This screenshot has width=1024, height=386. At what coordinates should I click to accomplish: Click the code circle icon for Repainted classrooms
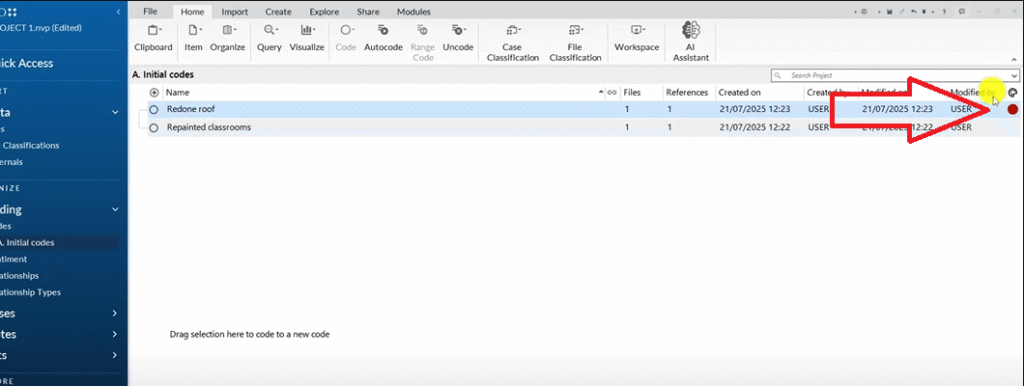pos(154,127)
